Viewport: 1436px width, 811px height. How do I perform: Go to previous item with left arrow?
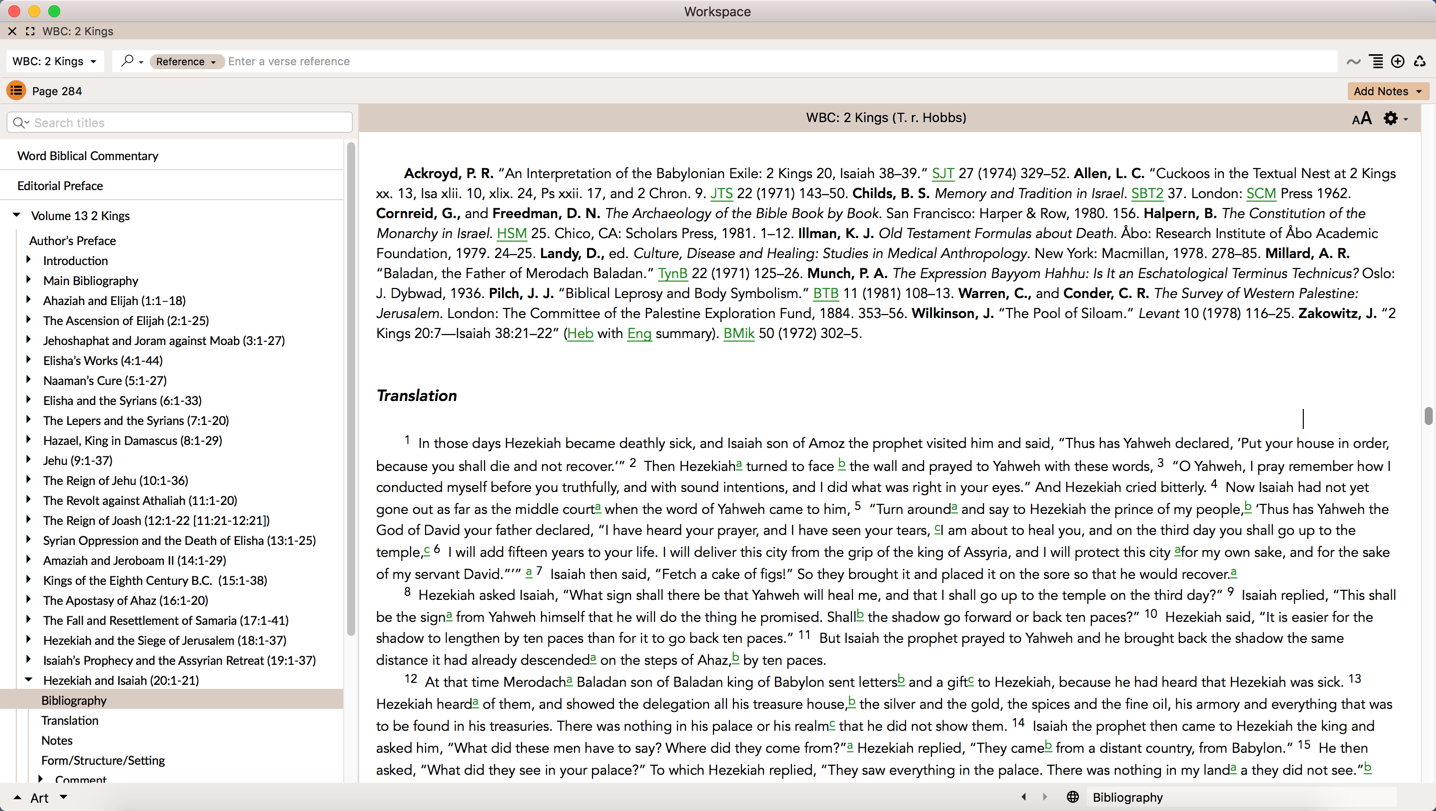point(1023,797)
